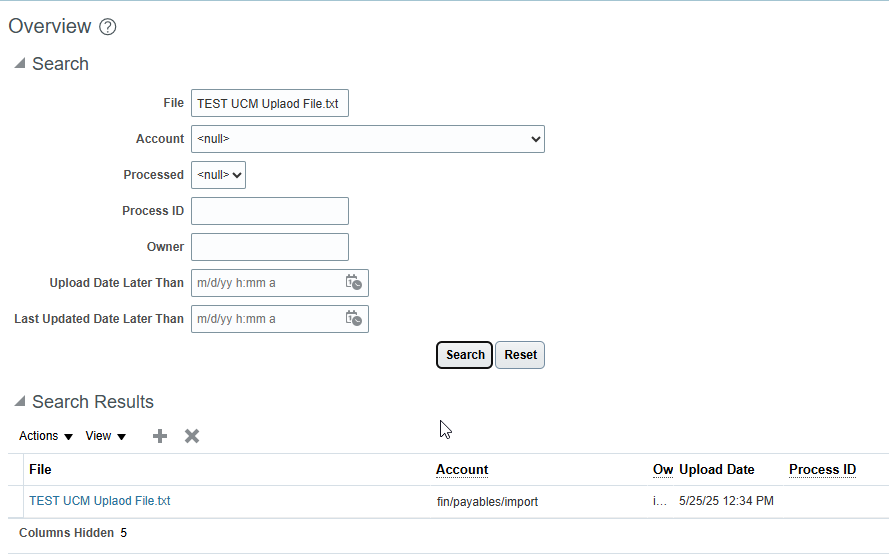This screenshot has width=889, height=554.
Task: Click the Reset button
Action: pos(520,355)
